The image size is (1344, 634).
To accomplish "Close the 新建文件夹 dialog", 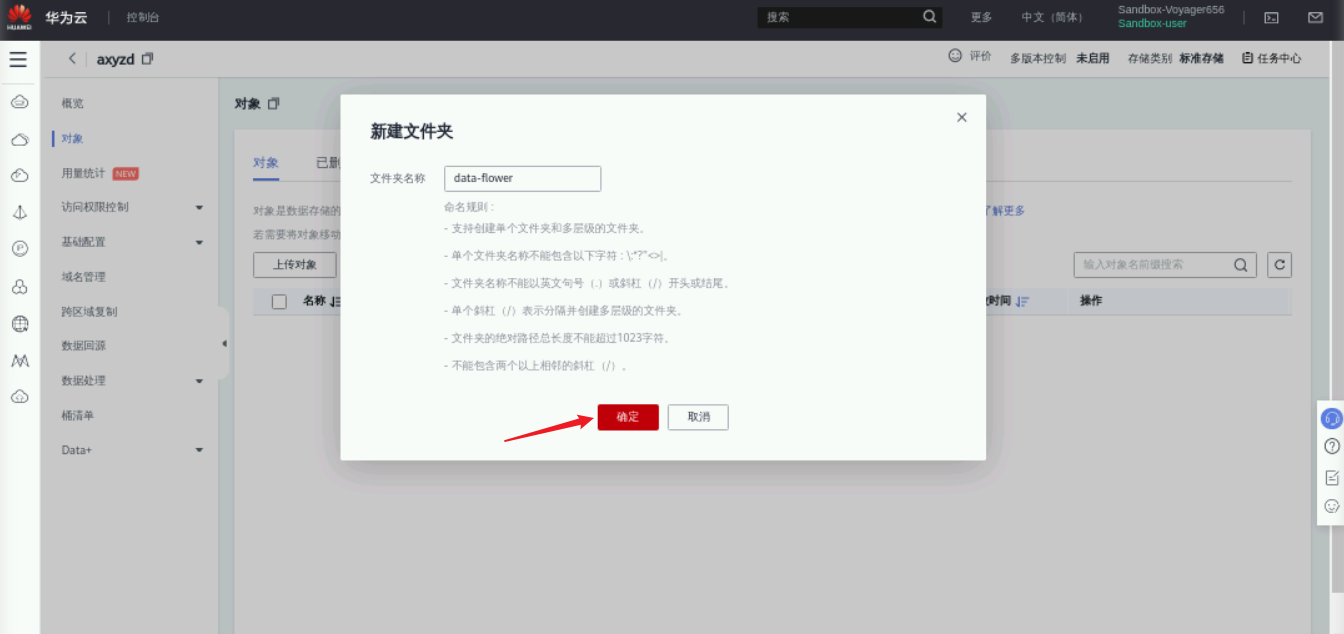I will pos(962,117).
